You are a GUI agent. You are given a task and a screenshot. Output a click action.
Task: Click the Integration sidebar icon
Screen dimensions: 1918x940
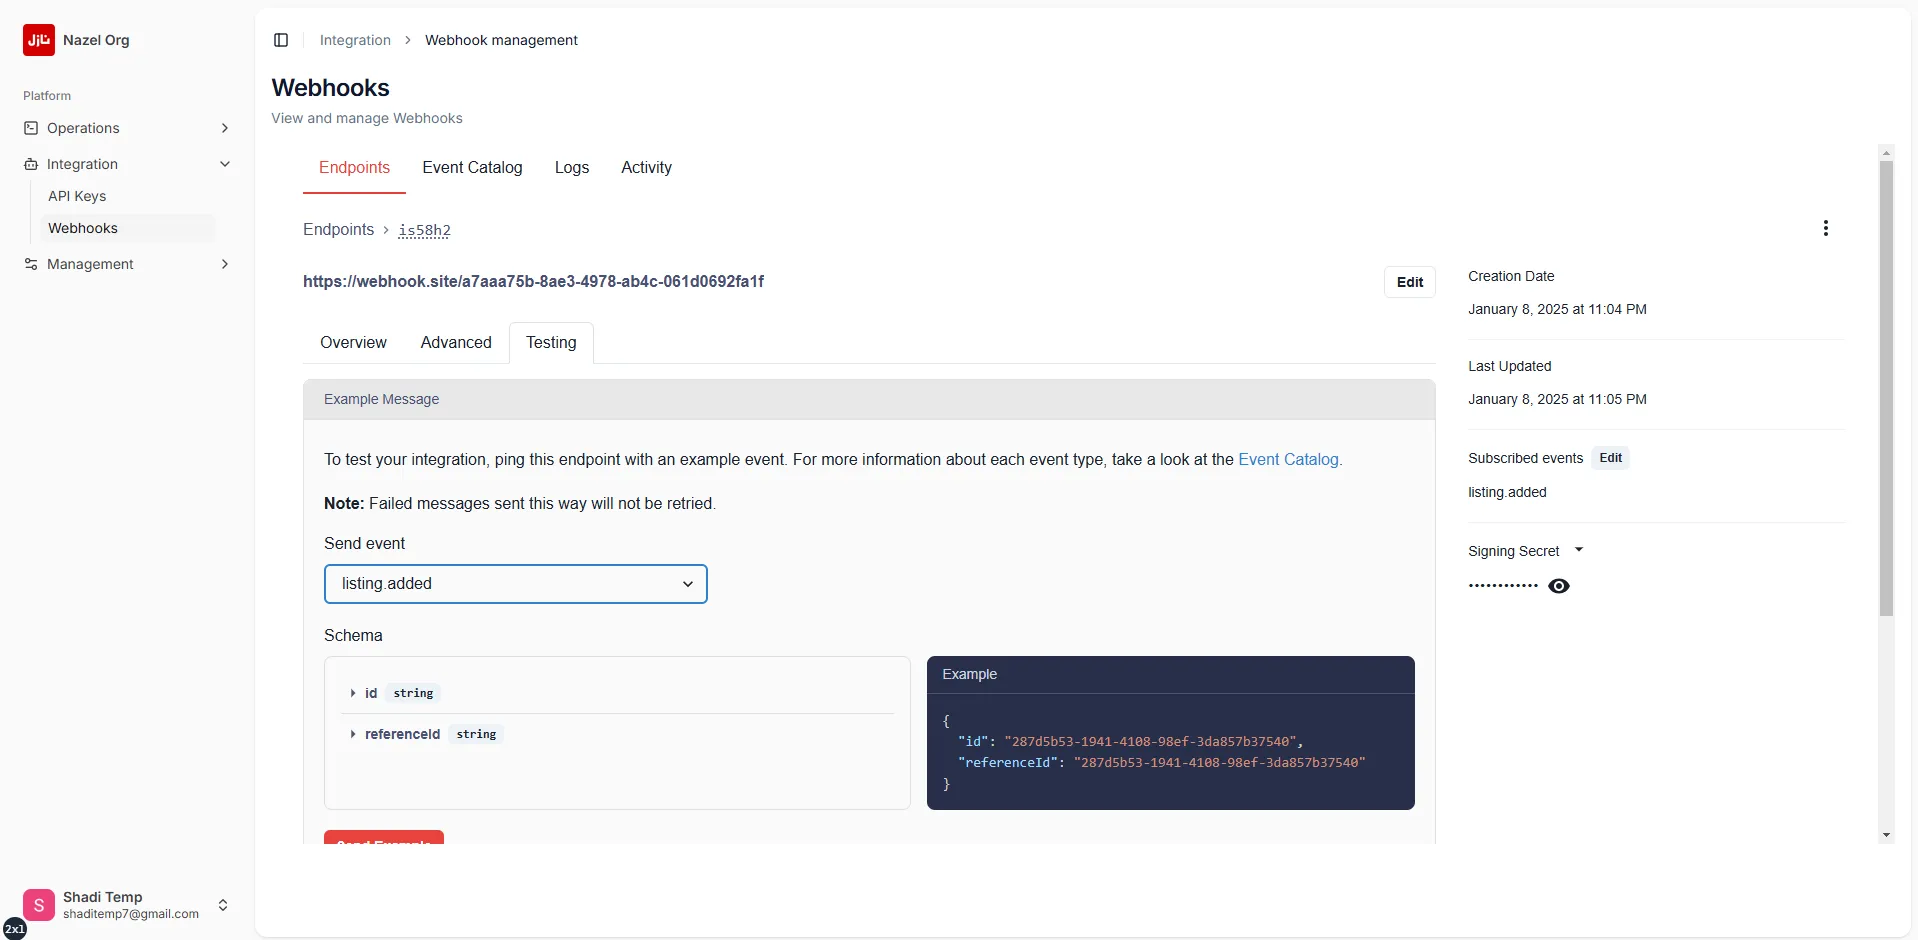(31, 163)
